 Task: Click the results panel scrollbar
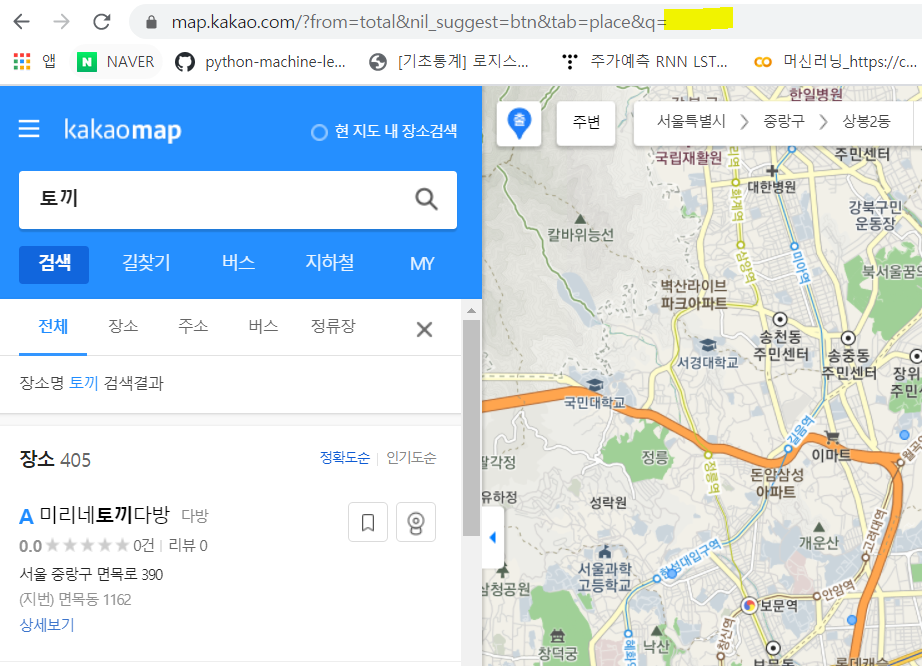pos(471,428)
